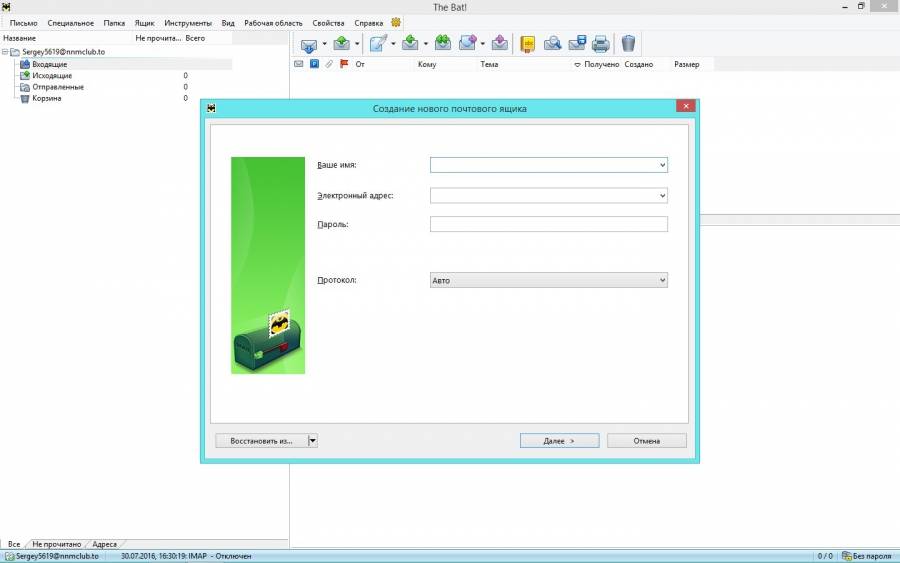The width and height of the screenshot is (900, 563).
Task: Click the Отмена button
Action: (x=646, y=440)
